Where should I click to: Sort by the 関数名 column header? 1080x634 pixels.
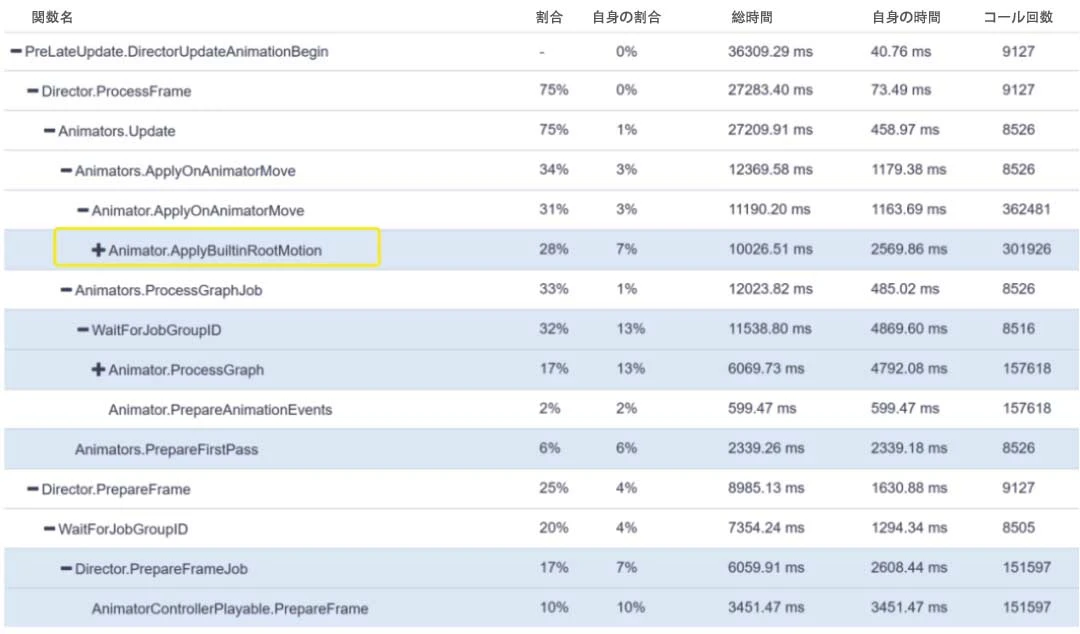(52, 17)
